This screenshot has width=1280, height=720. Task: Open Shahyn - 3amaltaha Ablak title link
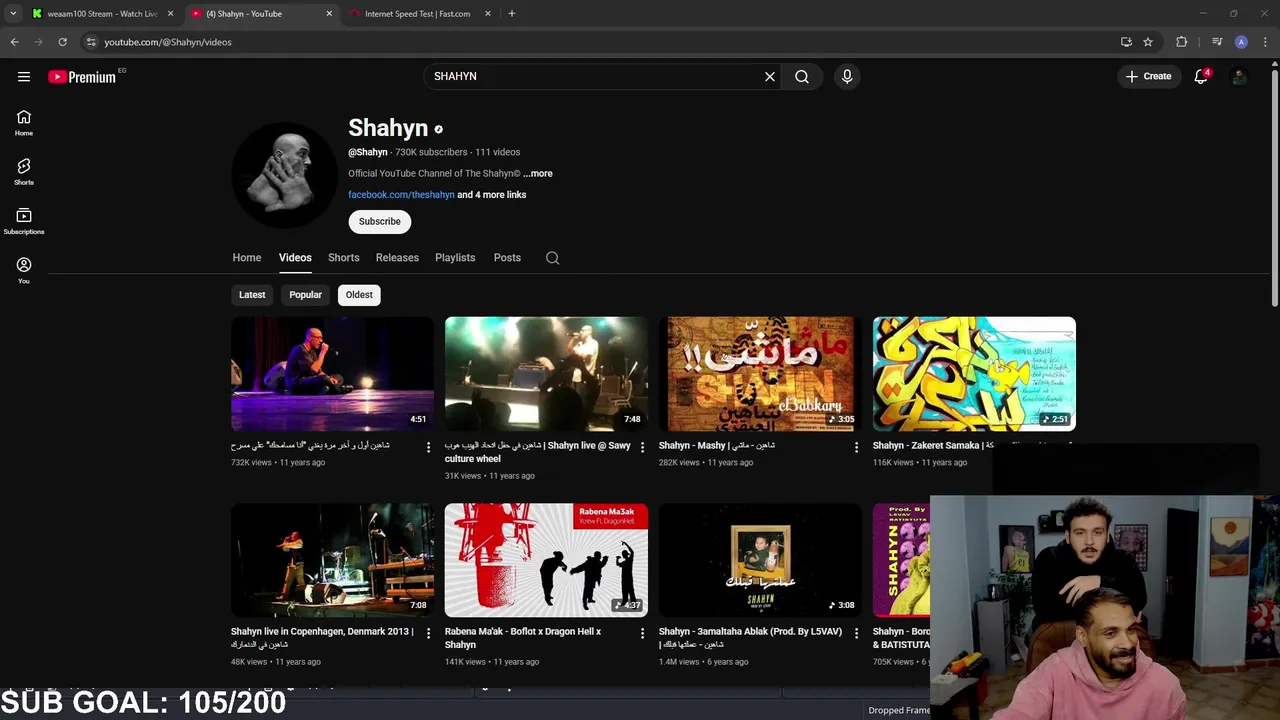[750, 638]
